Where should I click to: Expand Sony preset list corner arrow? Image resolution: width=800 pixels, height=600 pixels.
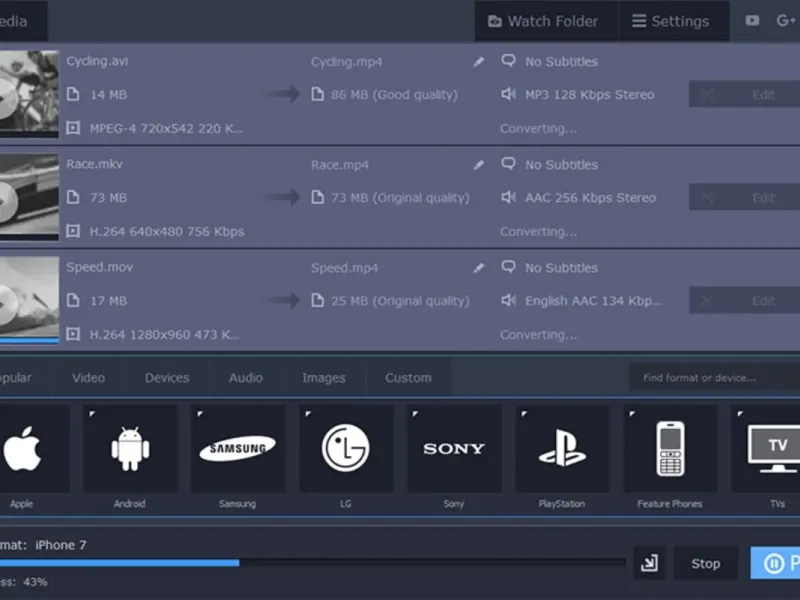[x=415, y=414]
